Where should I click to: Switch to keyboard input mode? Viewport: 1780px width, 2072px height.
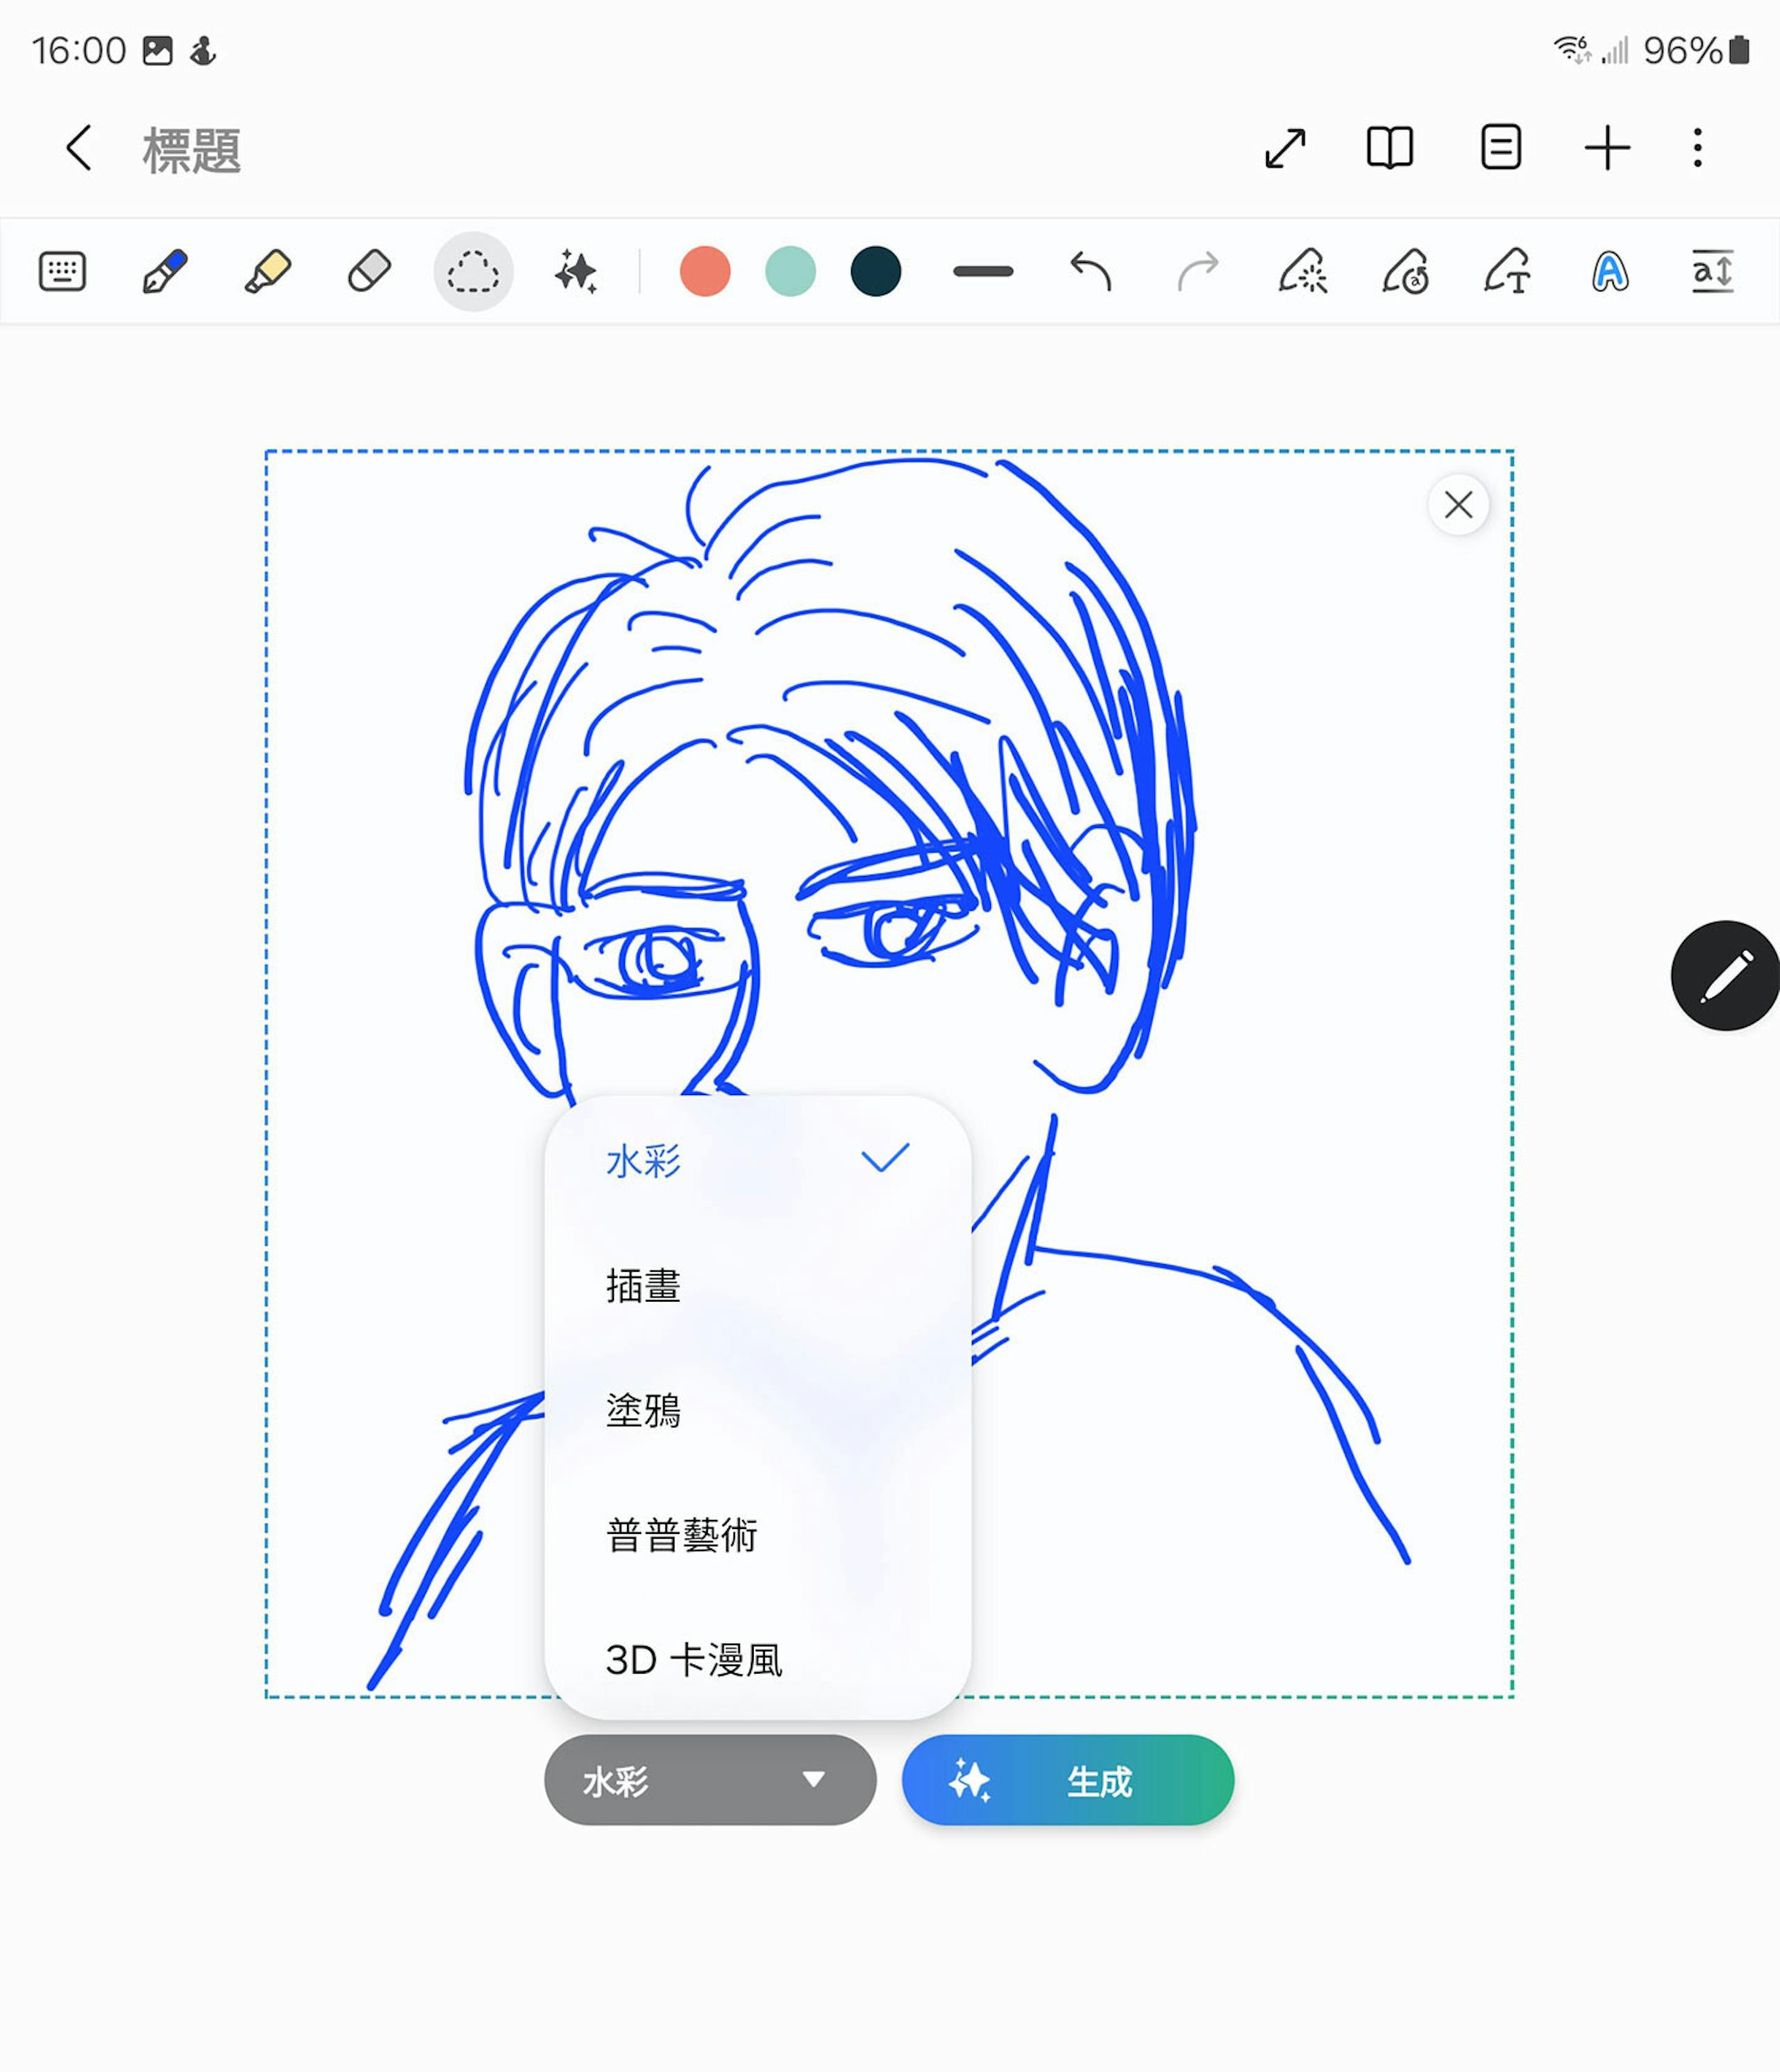[62, 271]
